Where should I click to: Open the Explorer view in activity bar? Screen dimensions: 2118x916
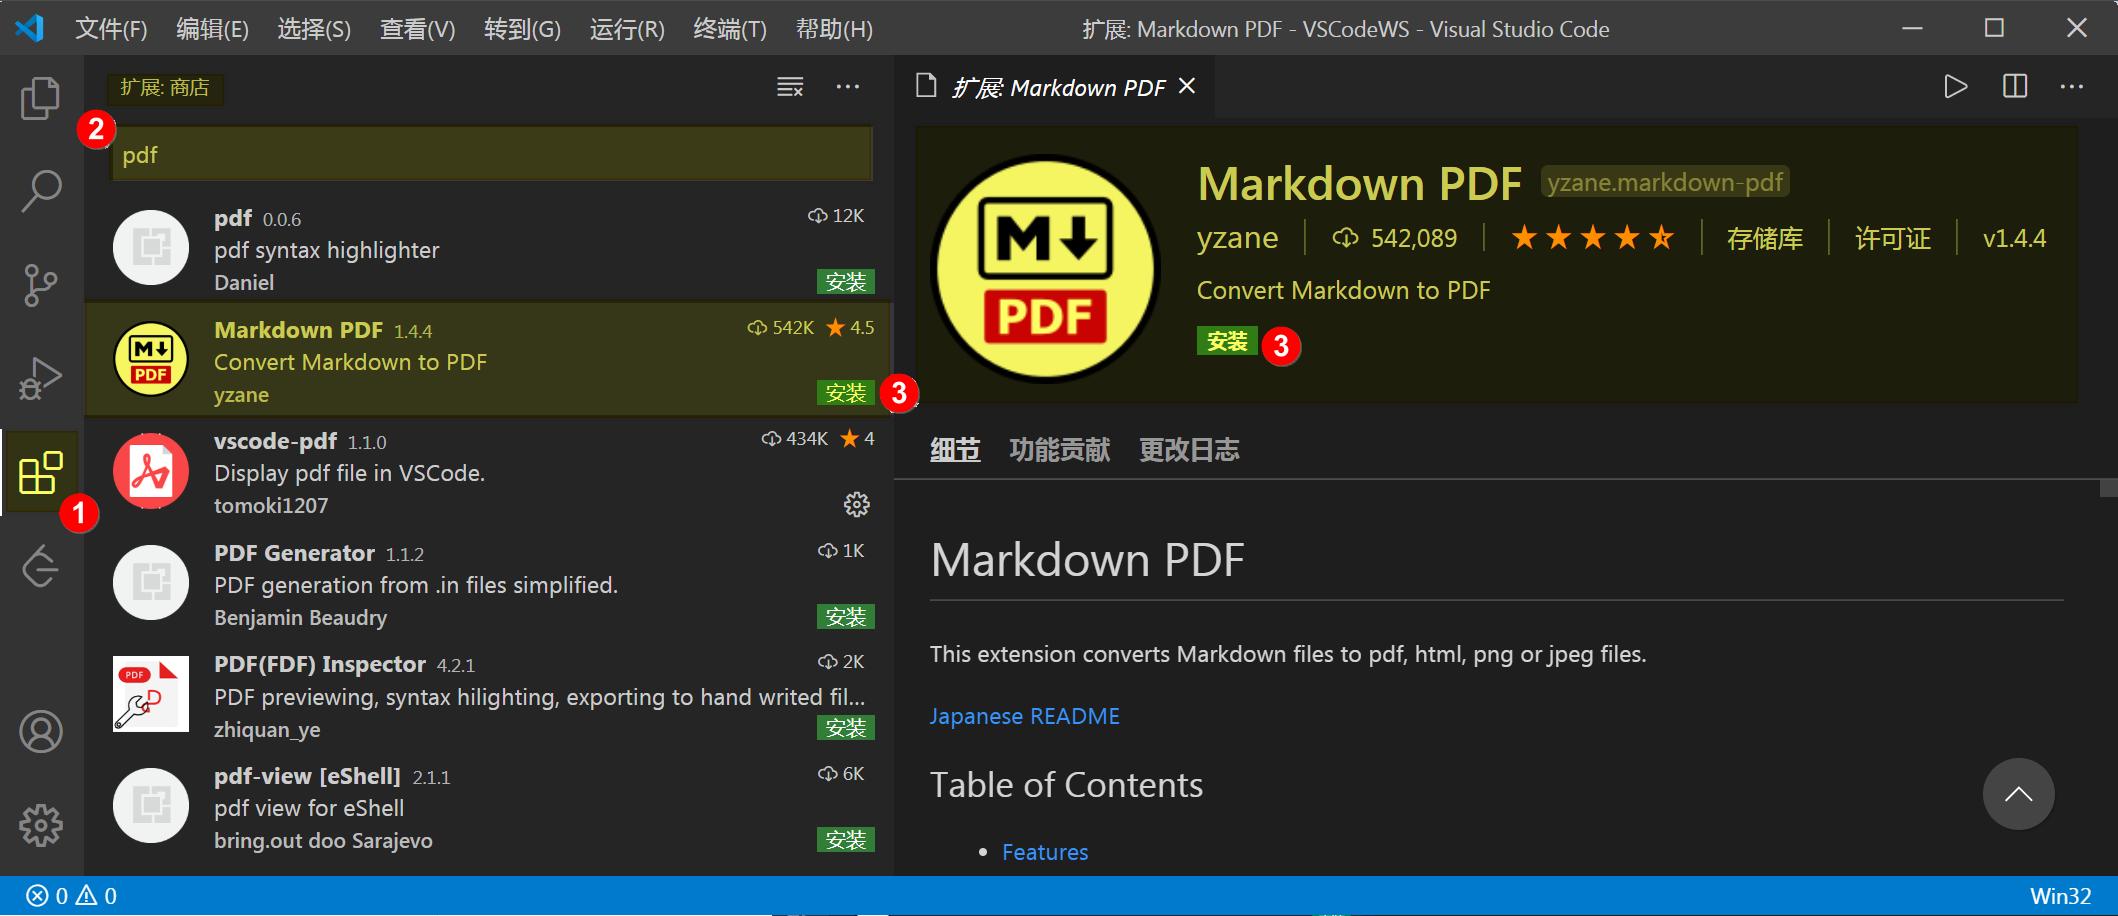(41, 98)
